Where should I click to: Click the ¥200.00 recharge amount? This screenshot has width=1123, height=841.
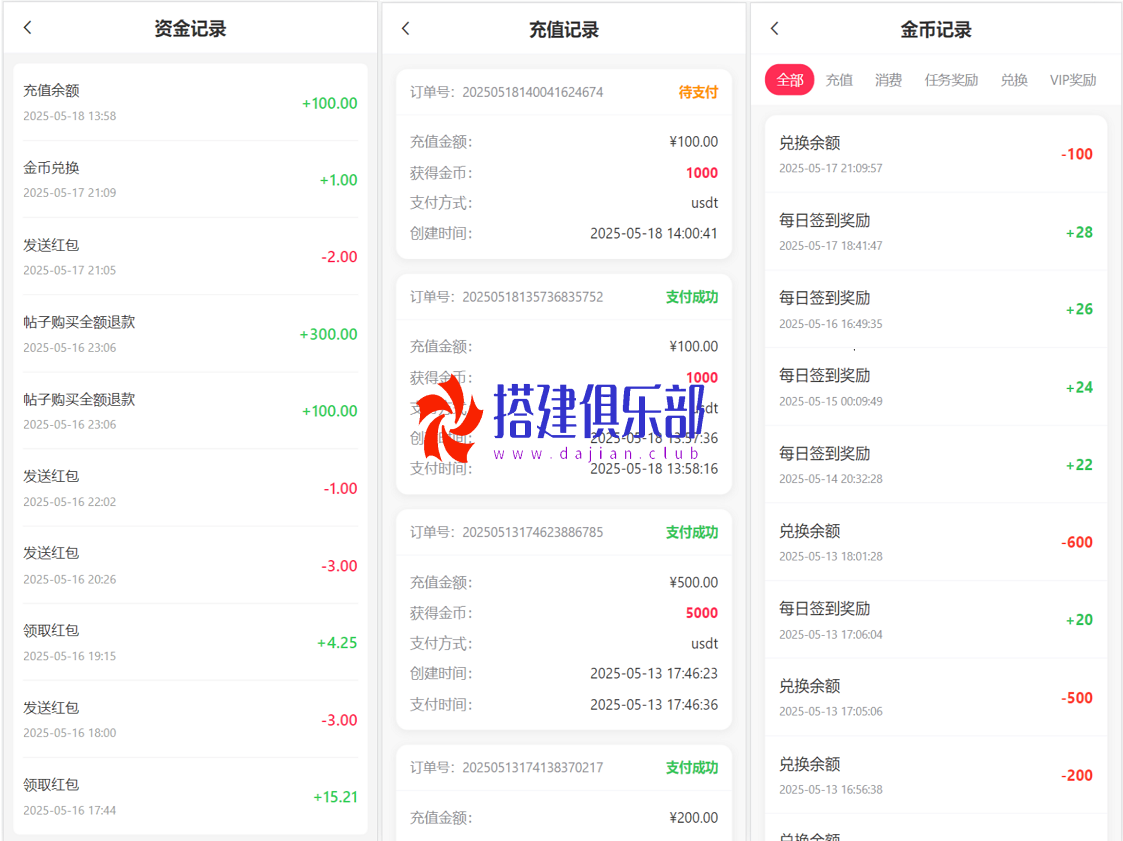693,818
